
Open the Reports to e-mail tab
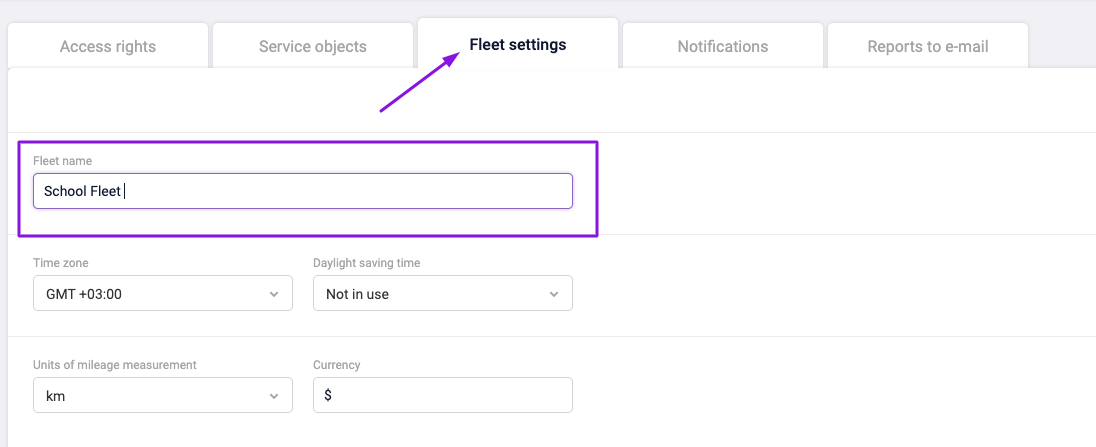pyautogui.click(x=926, y=46)
